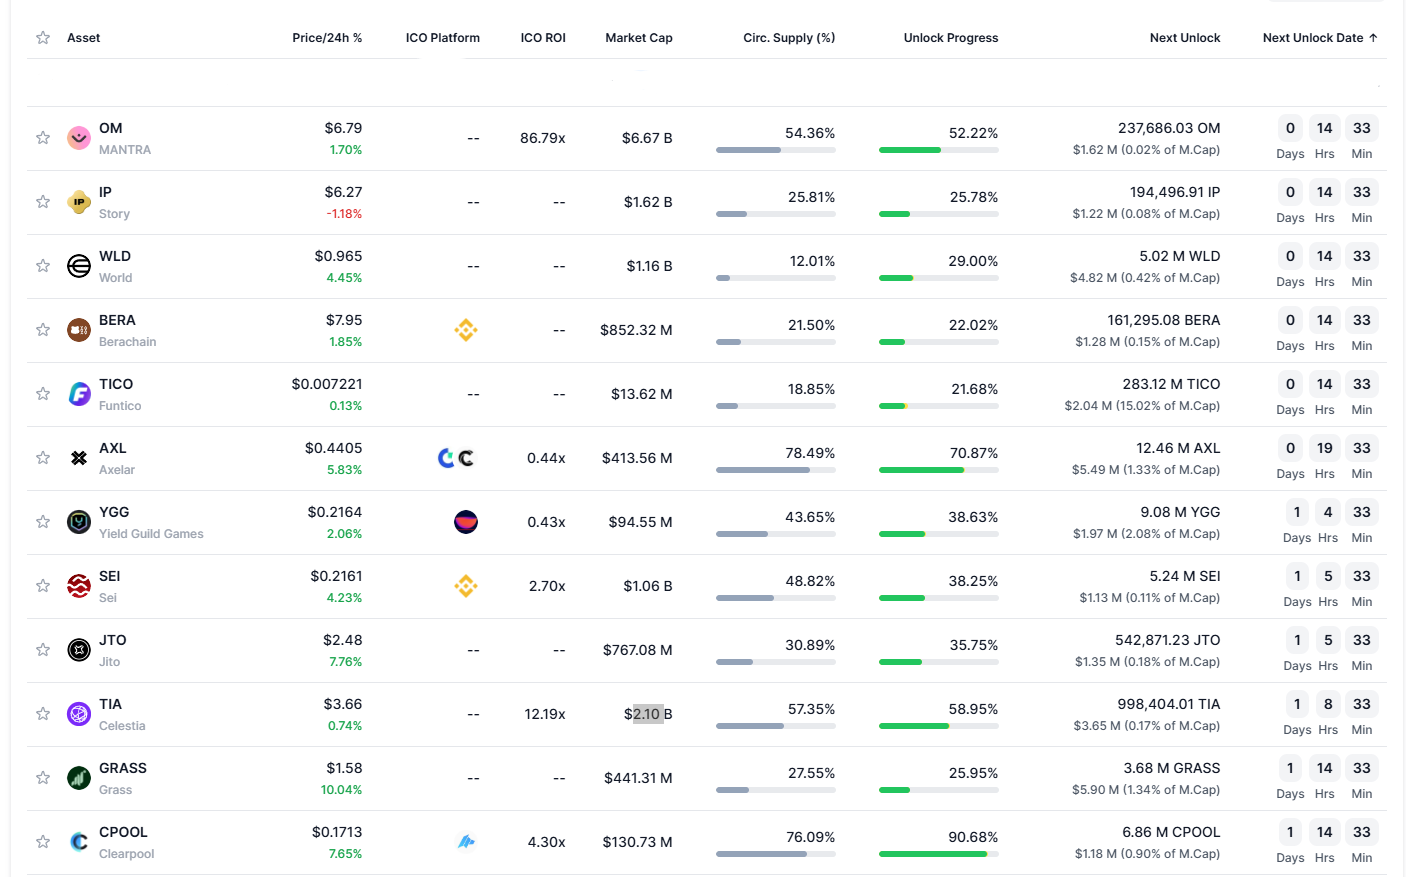Sort by Price/24h % column
1406x877 pixels.
[x=327, y=38]
